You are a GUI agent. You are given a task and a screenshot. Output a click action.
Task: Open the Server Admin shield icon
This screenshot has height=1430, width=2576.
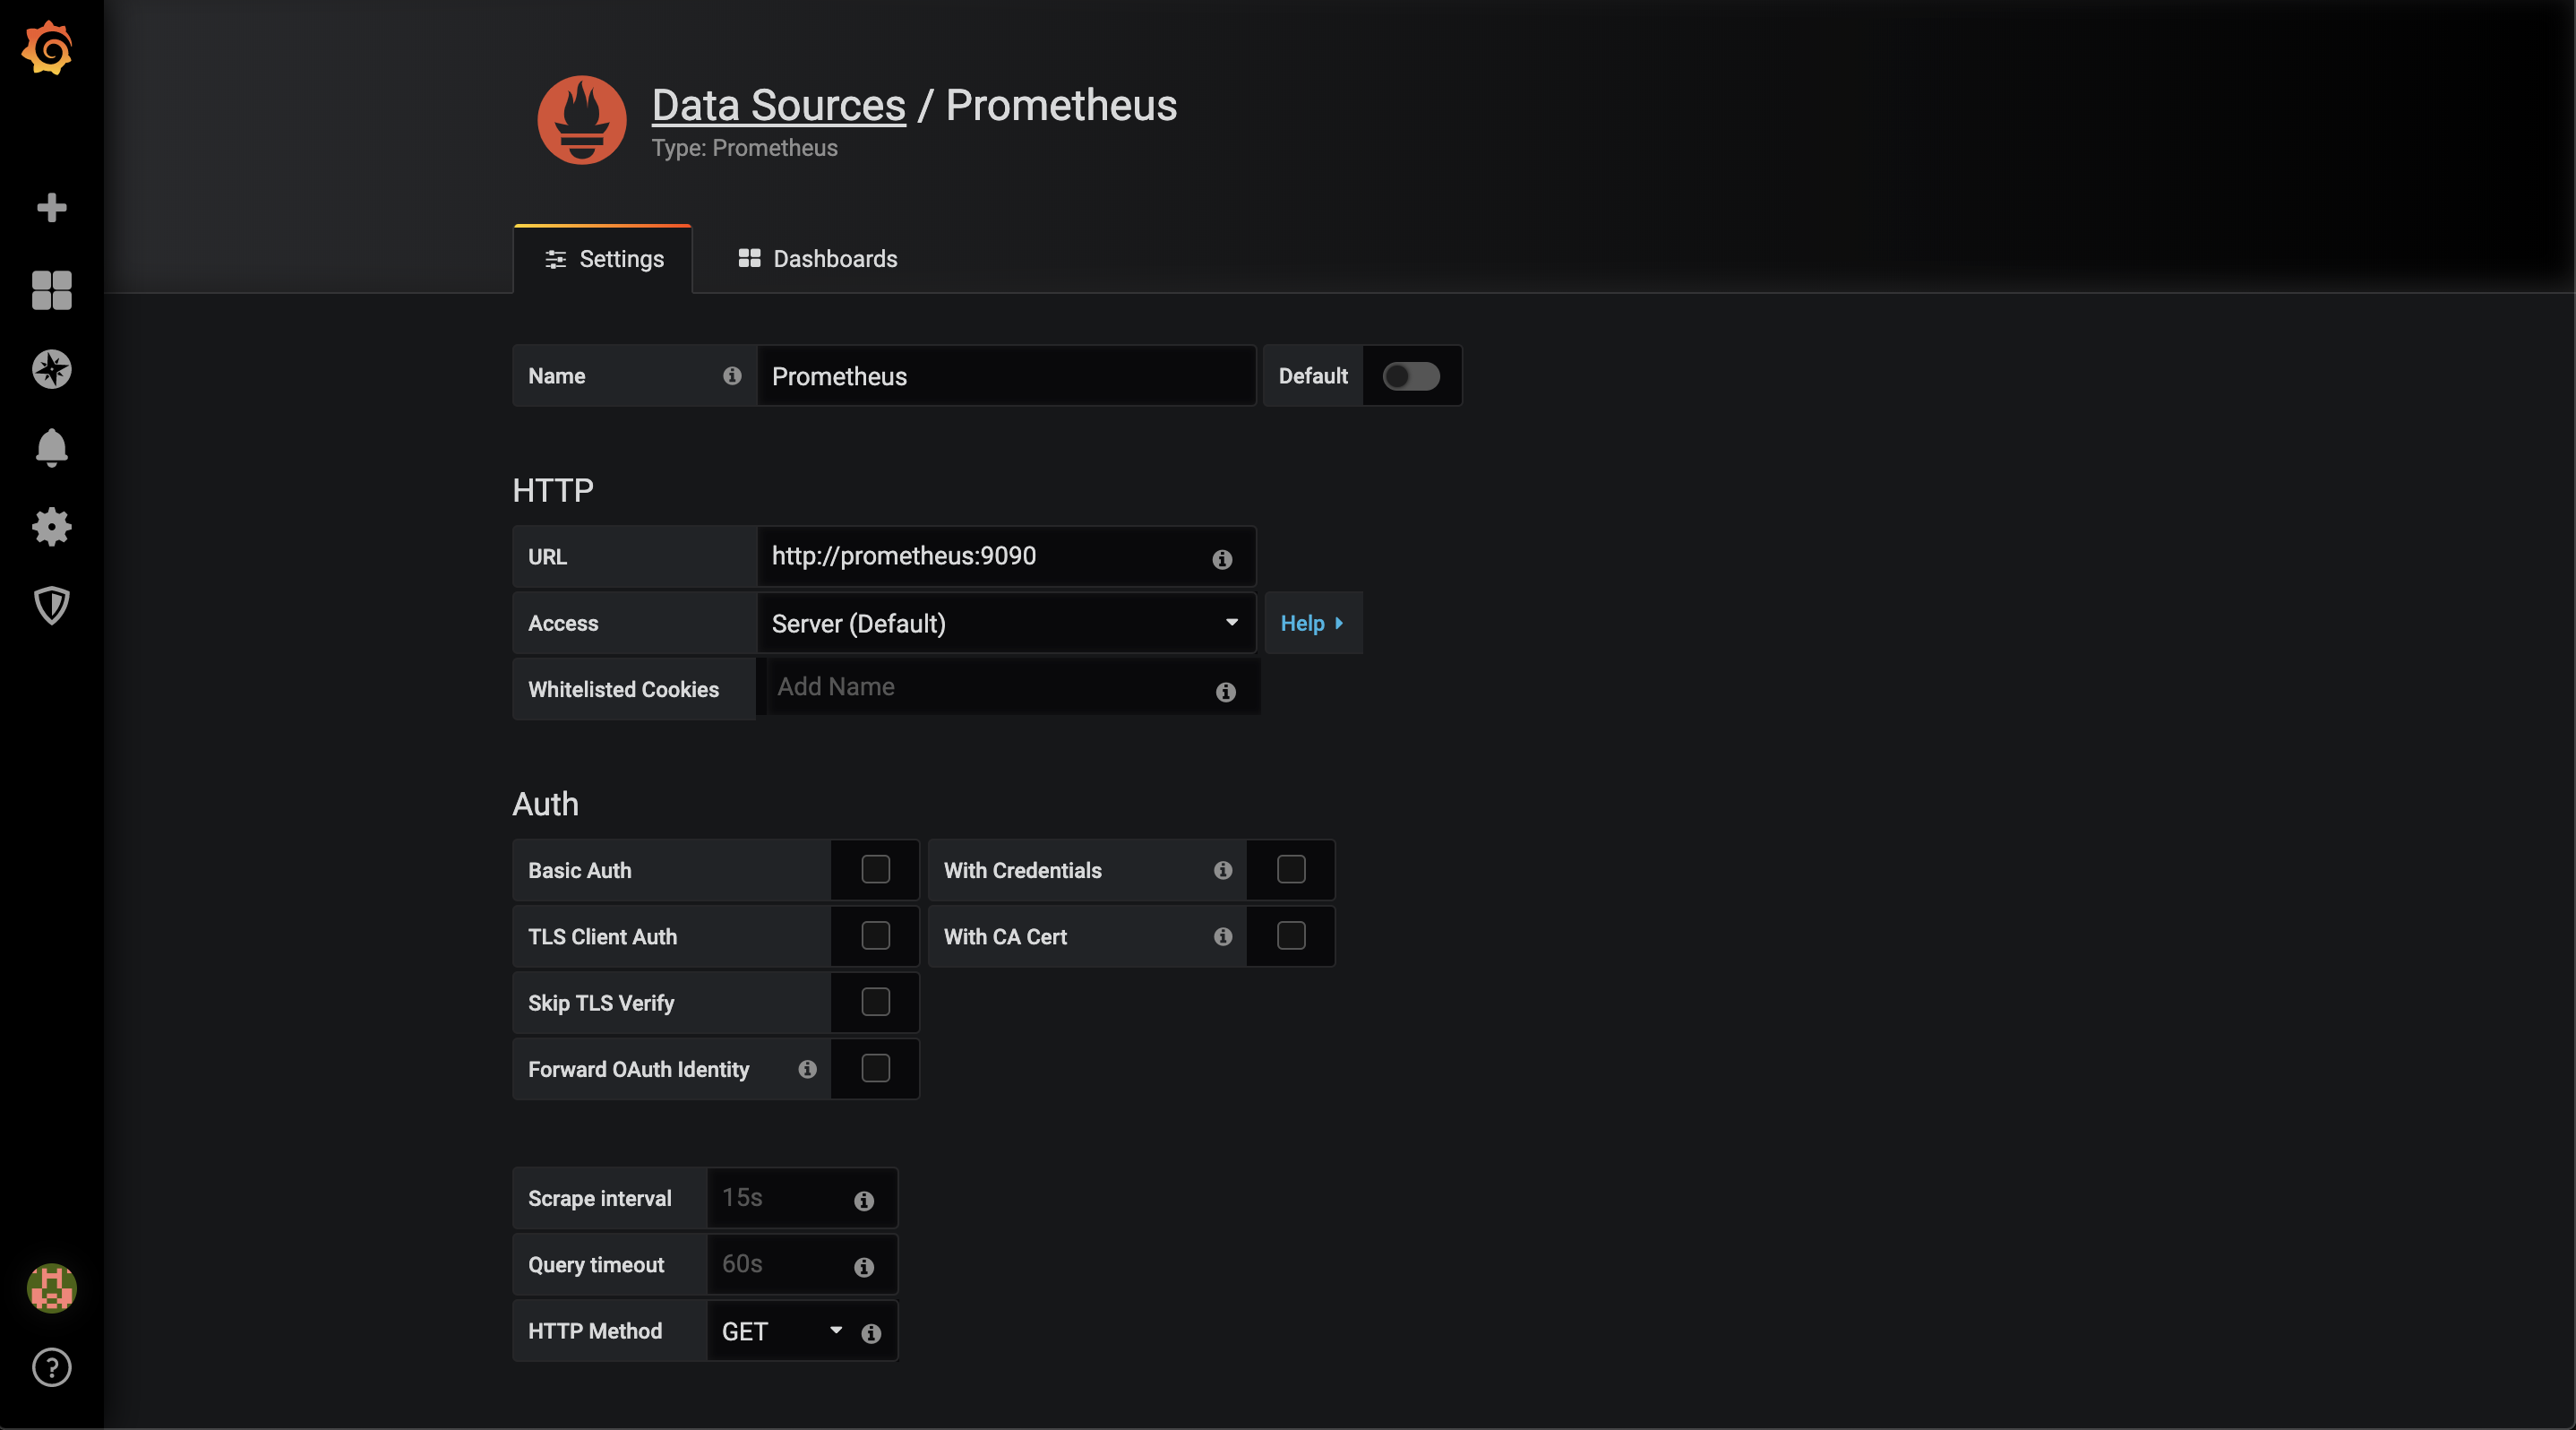tap(51, 605)
